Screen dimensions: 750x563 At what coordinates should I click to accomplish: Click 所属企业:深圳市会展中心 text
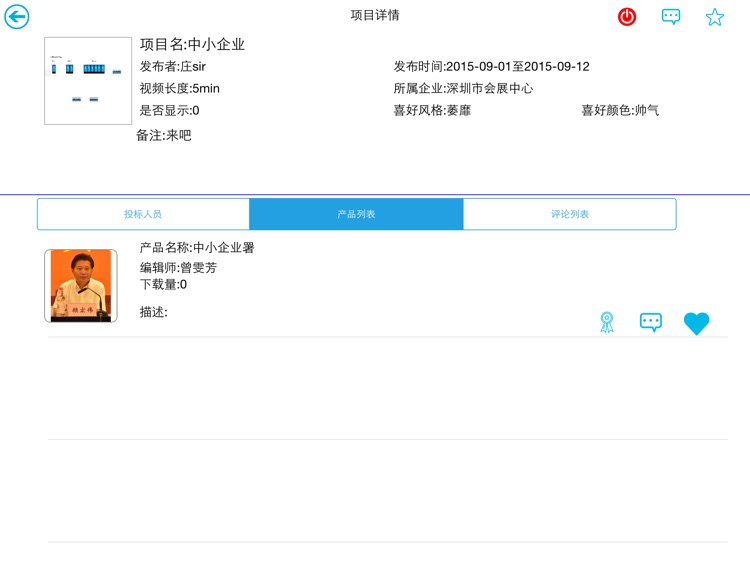463,88
